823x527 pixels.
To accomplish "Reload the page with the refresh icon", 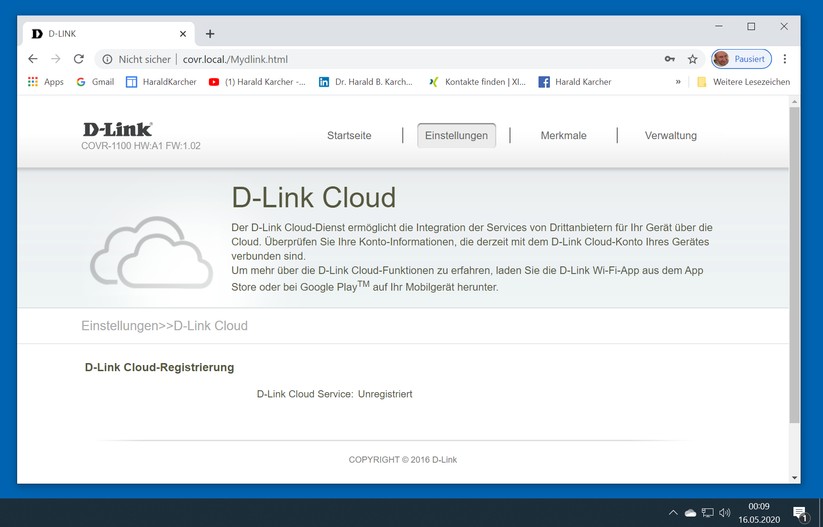I will 79,59.
